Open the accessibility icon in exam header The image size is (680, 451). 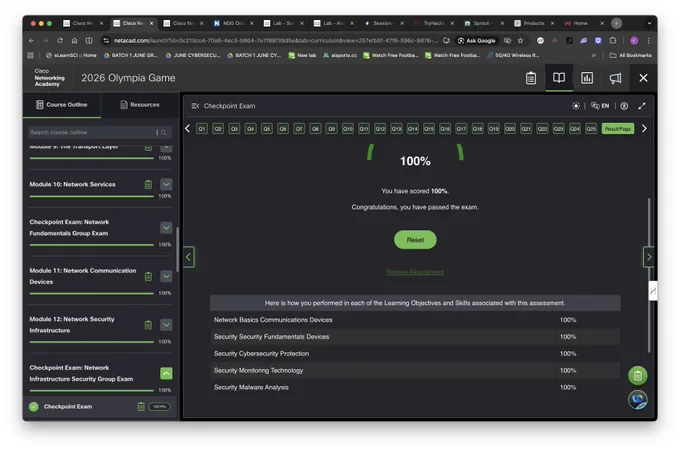pyautogui.click(x=624, y=106)
